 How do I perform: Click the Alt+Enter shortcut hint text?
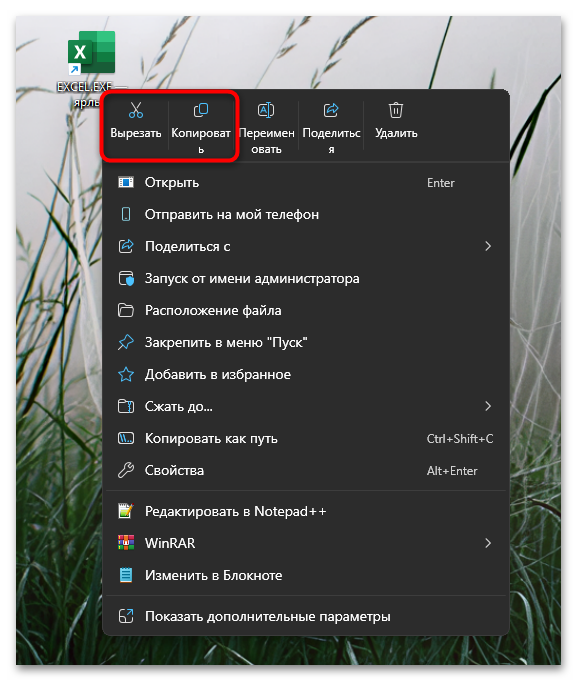(x=452, y=471)
